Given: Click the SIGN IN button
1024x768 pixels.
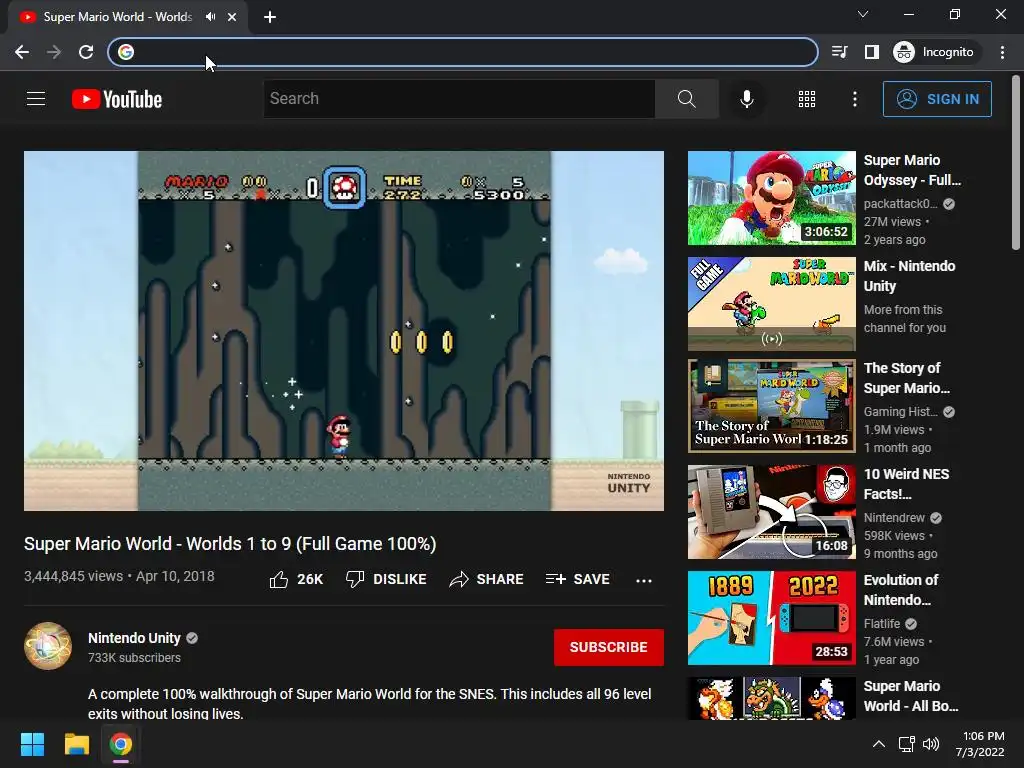Looking at the screenshot, I should click(936, 99).
